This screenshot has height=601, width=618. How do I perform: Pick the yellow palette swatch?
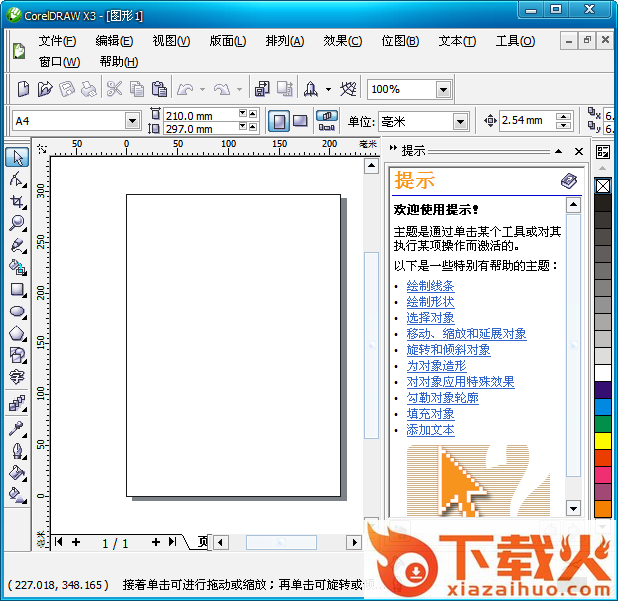(x=603, y=441)
